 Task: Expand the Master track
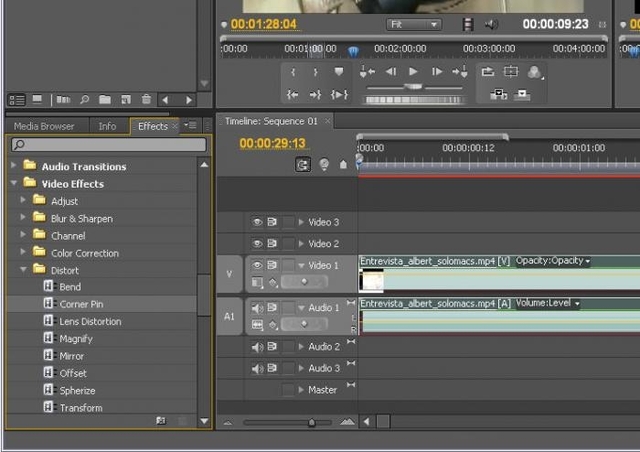pos(301,390)
